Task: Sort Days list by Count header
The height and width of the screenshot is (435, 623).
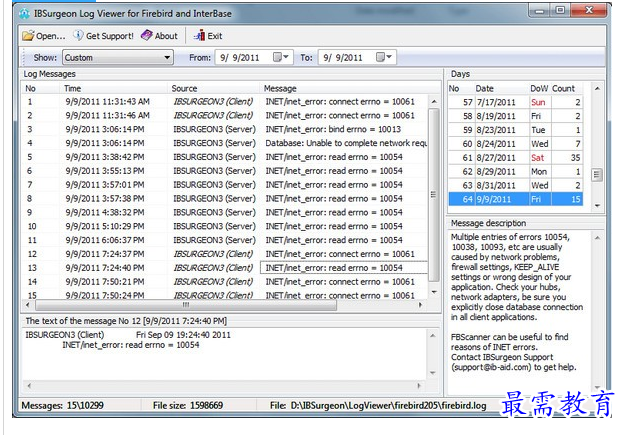Action: (x=563, y=89)
